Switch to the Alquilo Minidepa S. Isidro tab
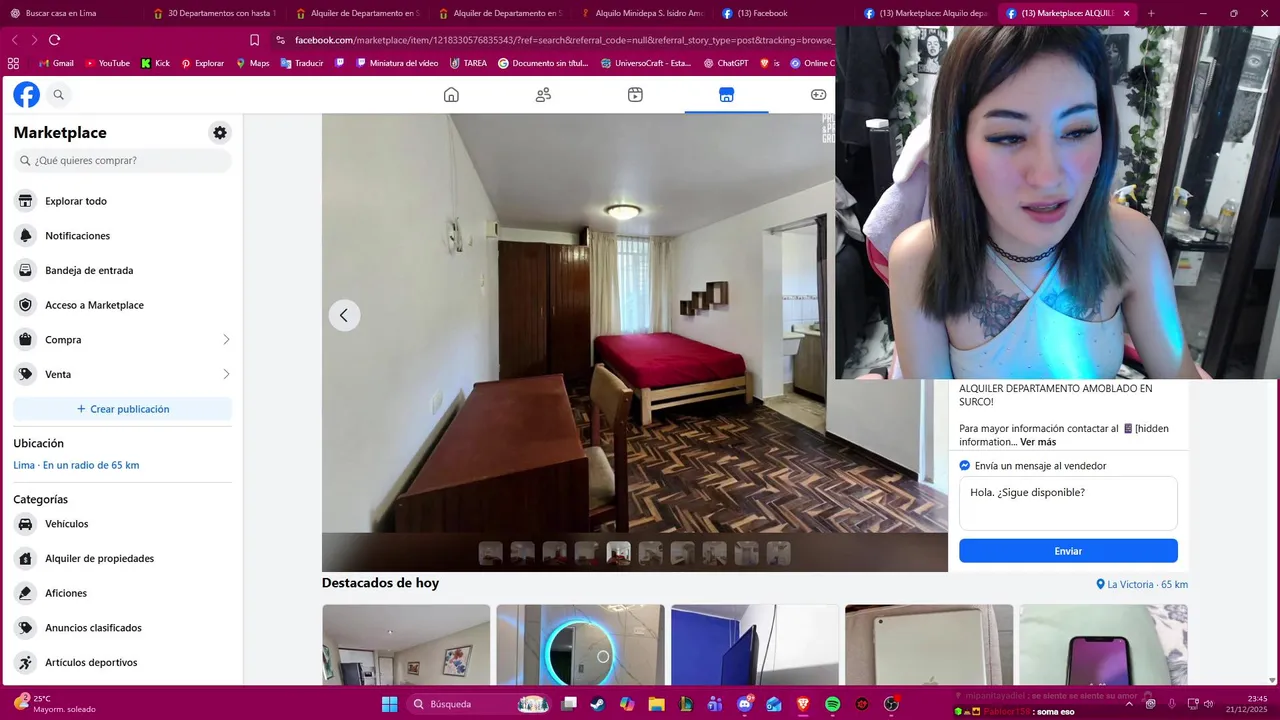 click(641, 13)
